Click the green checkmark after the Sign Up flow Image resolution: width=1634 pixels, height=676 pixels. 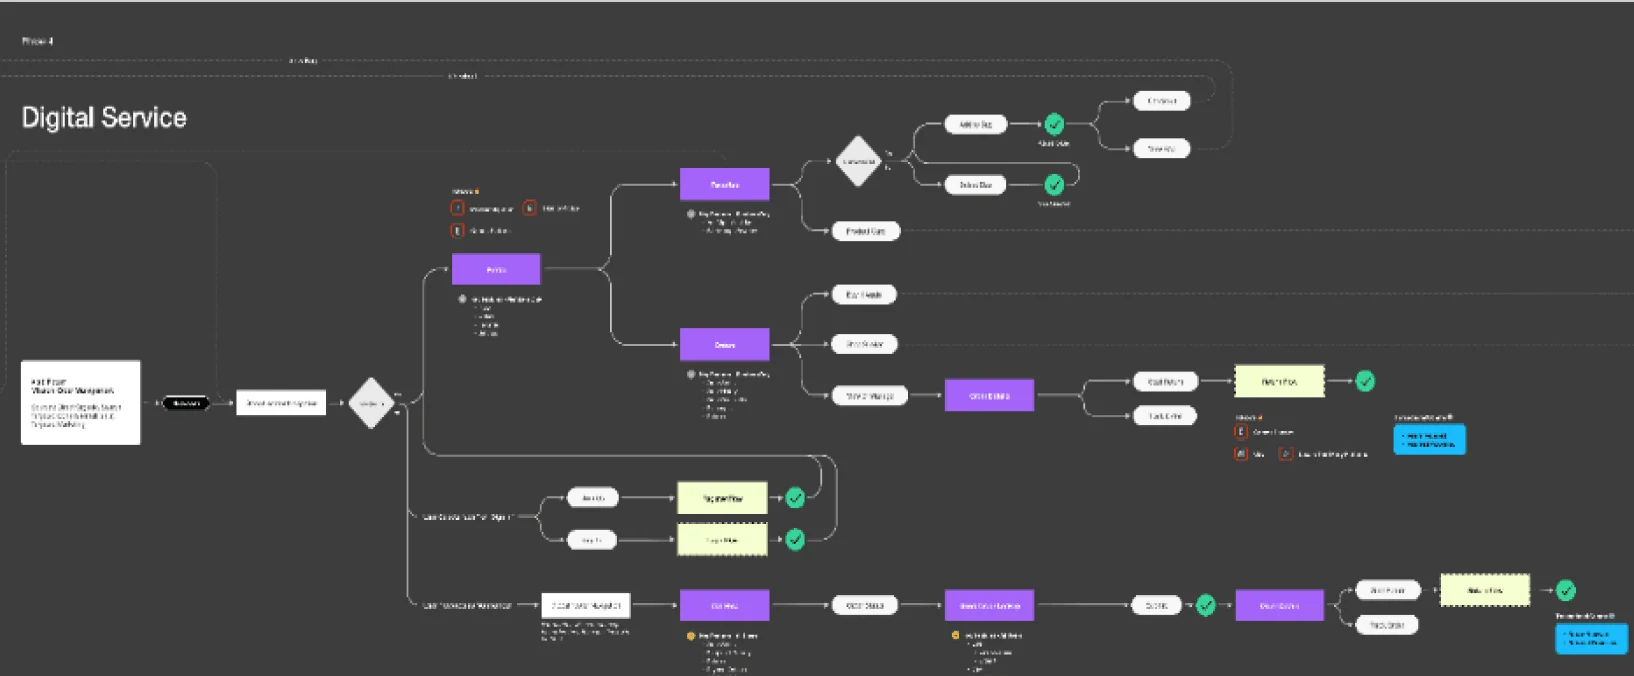795,498
